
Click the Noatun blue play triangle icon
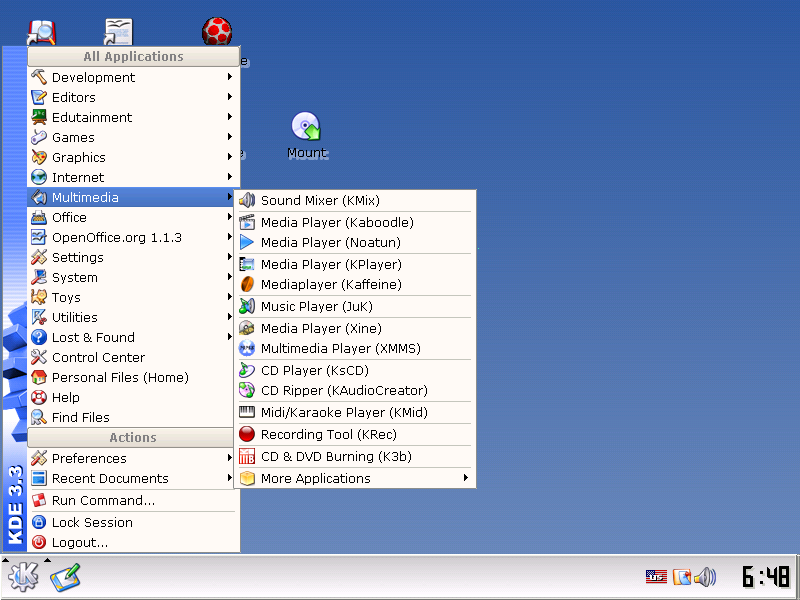coord(247,242)
